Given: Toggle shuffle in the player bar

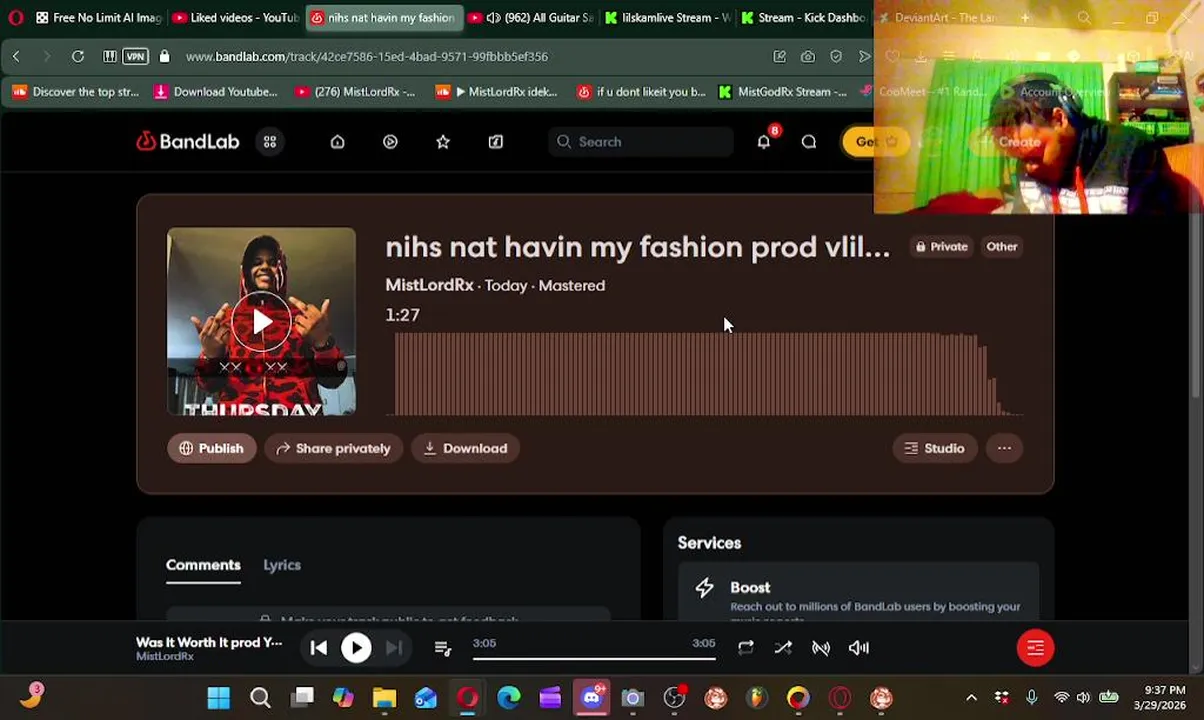Looking at the screenshot, I should [783, 648].
